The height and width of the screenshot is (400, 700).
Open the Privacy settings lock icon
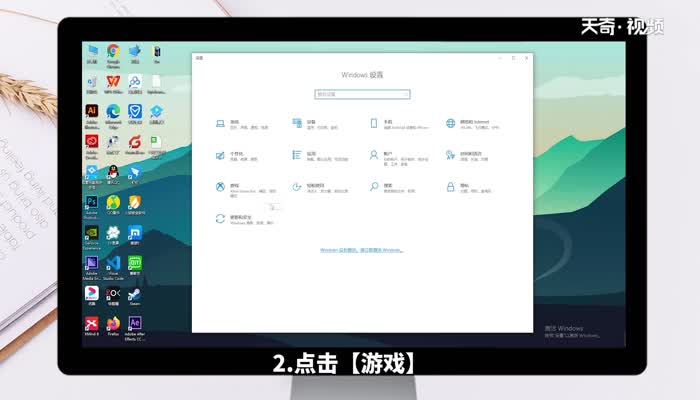coord(469,188)
